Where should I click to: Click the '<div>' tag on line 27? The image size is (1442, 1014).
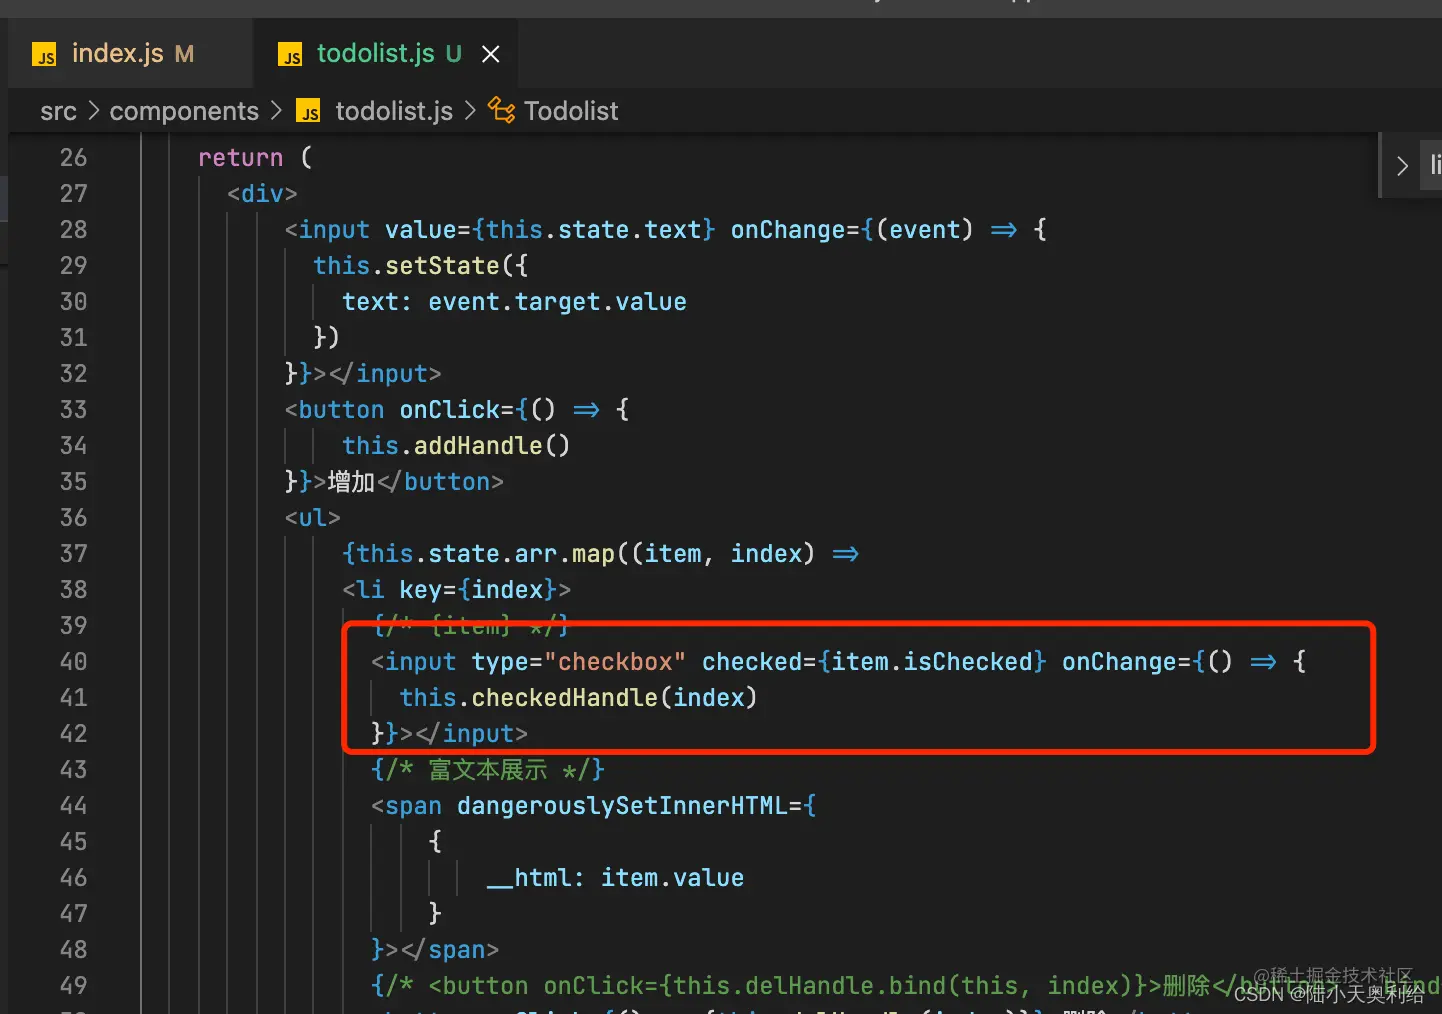point(262,194)
